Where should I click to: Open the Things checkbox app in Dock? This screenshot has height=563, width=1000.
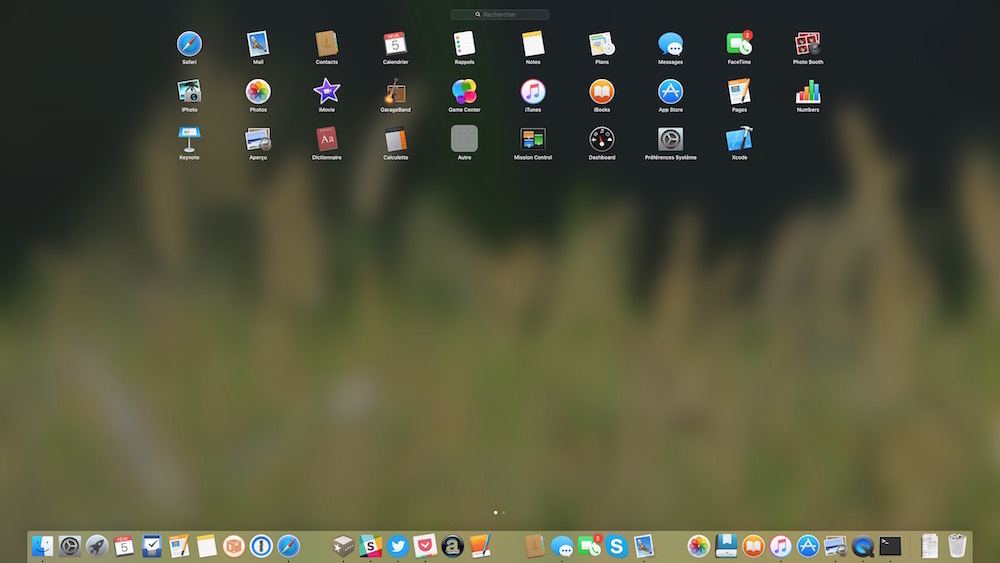(152, 546)
